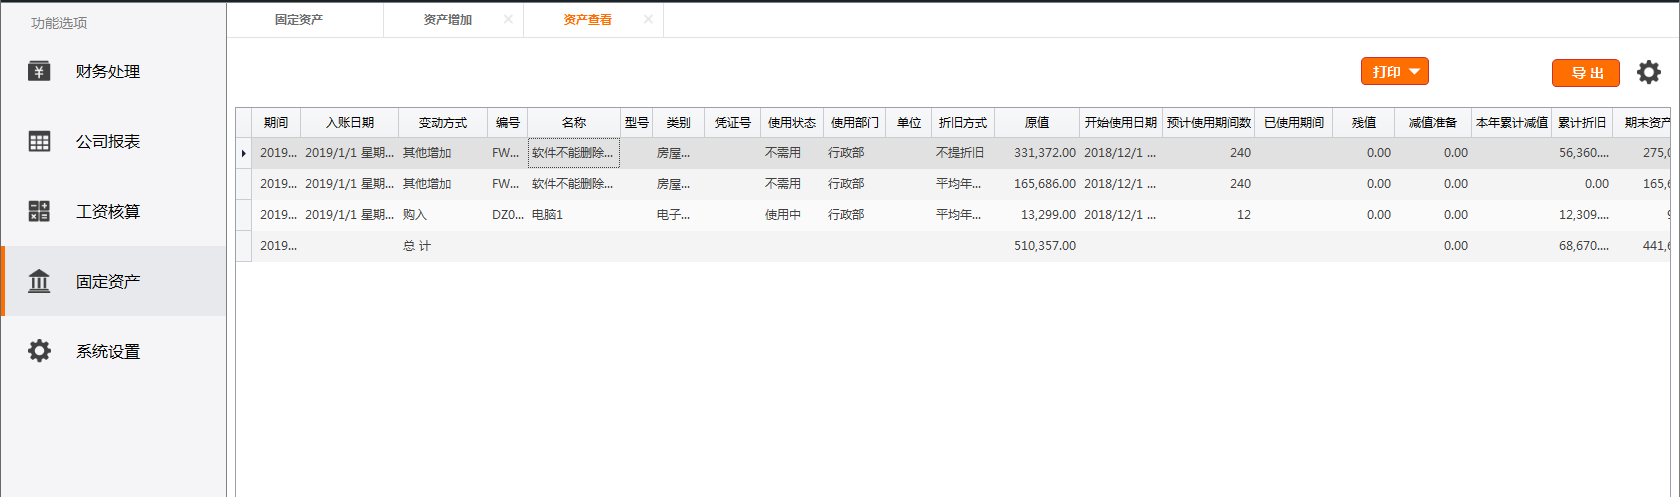Click the gear icon beside 系统设置

pos(39,351)
